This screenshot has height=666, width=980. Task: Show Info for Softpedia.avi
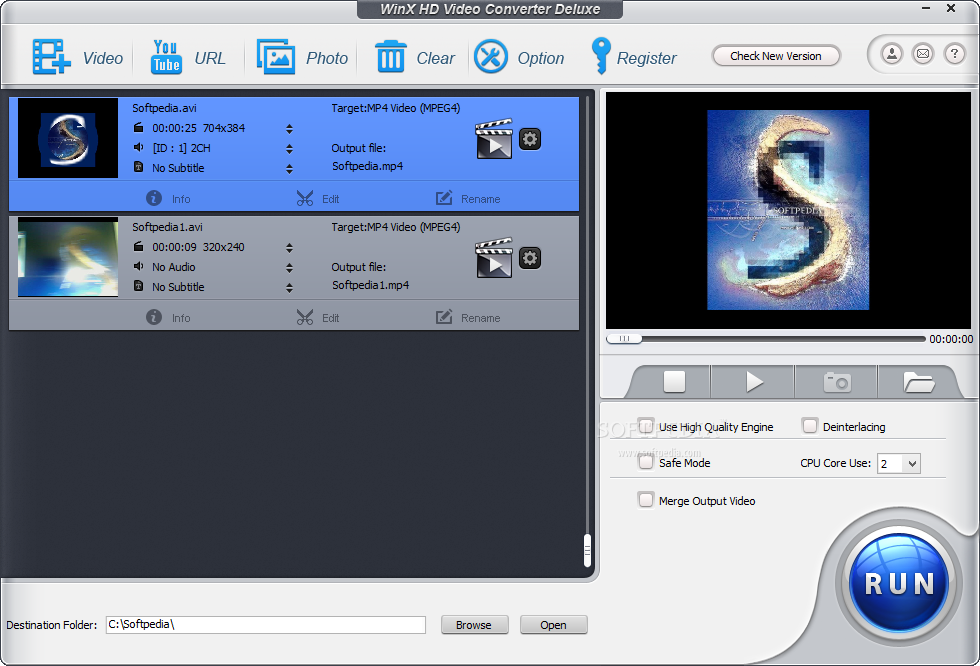(168, 199)
